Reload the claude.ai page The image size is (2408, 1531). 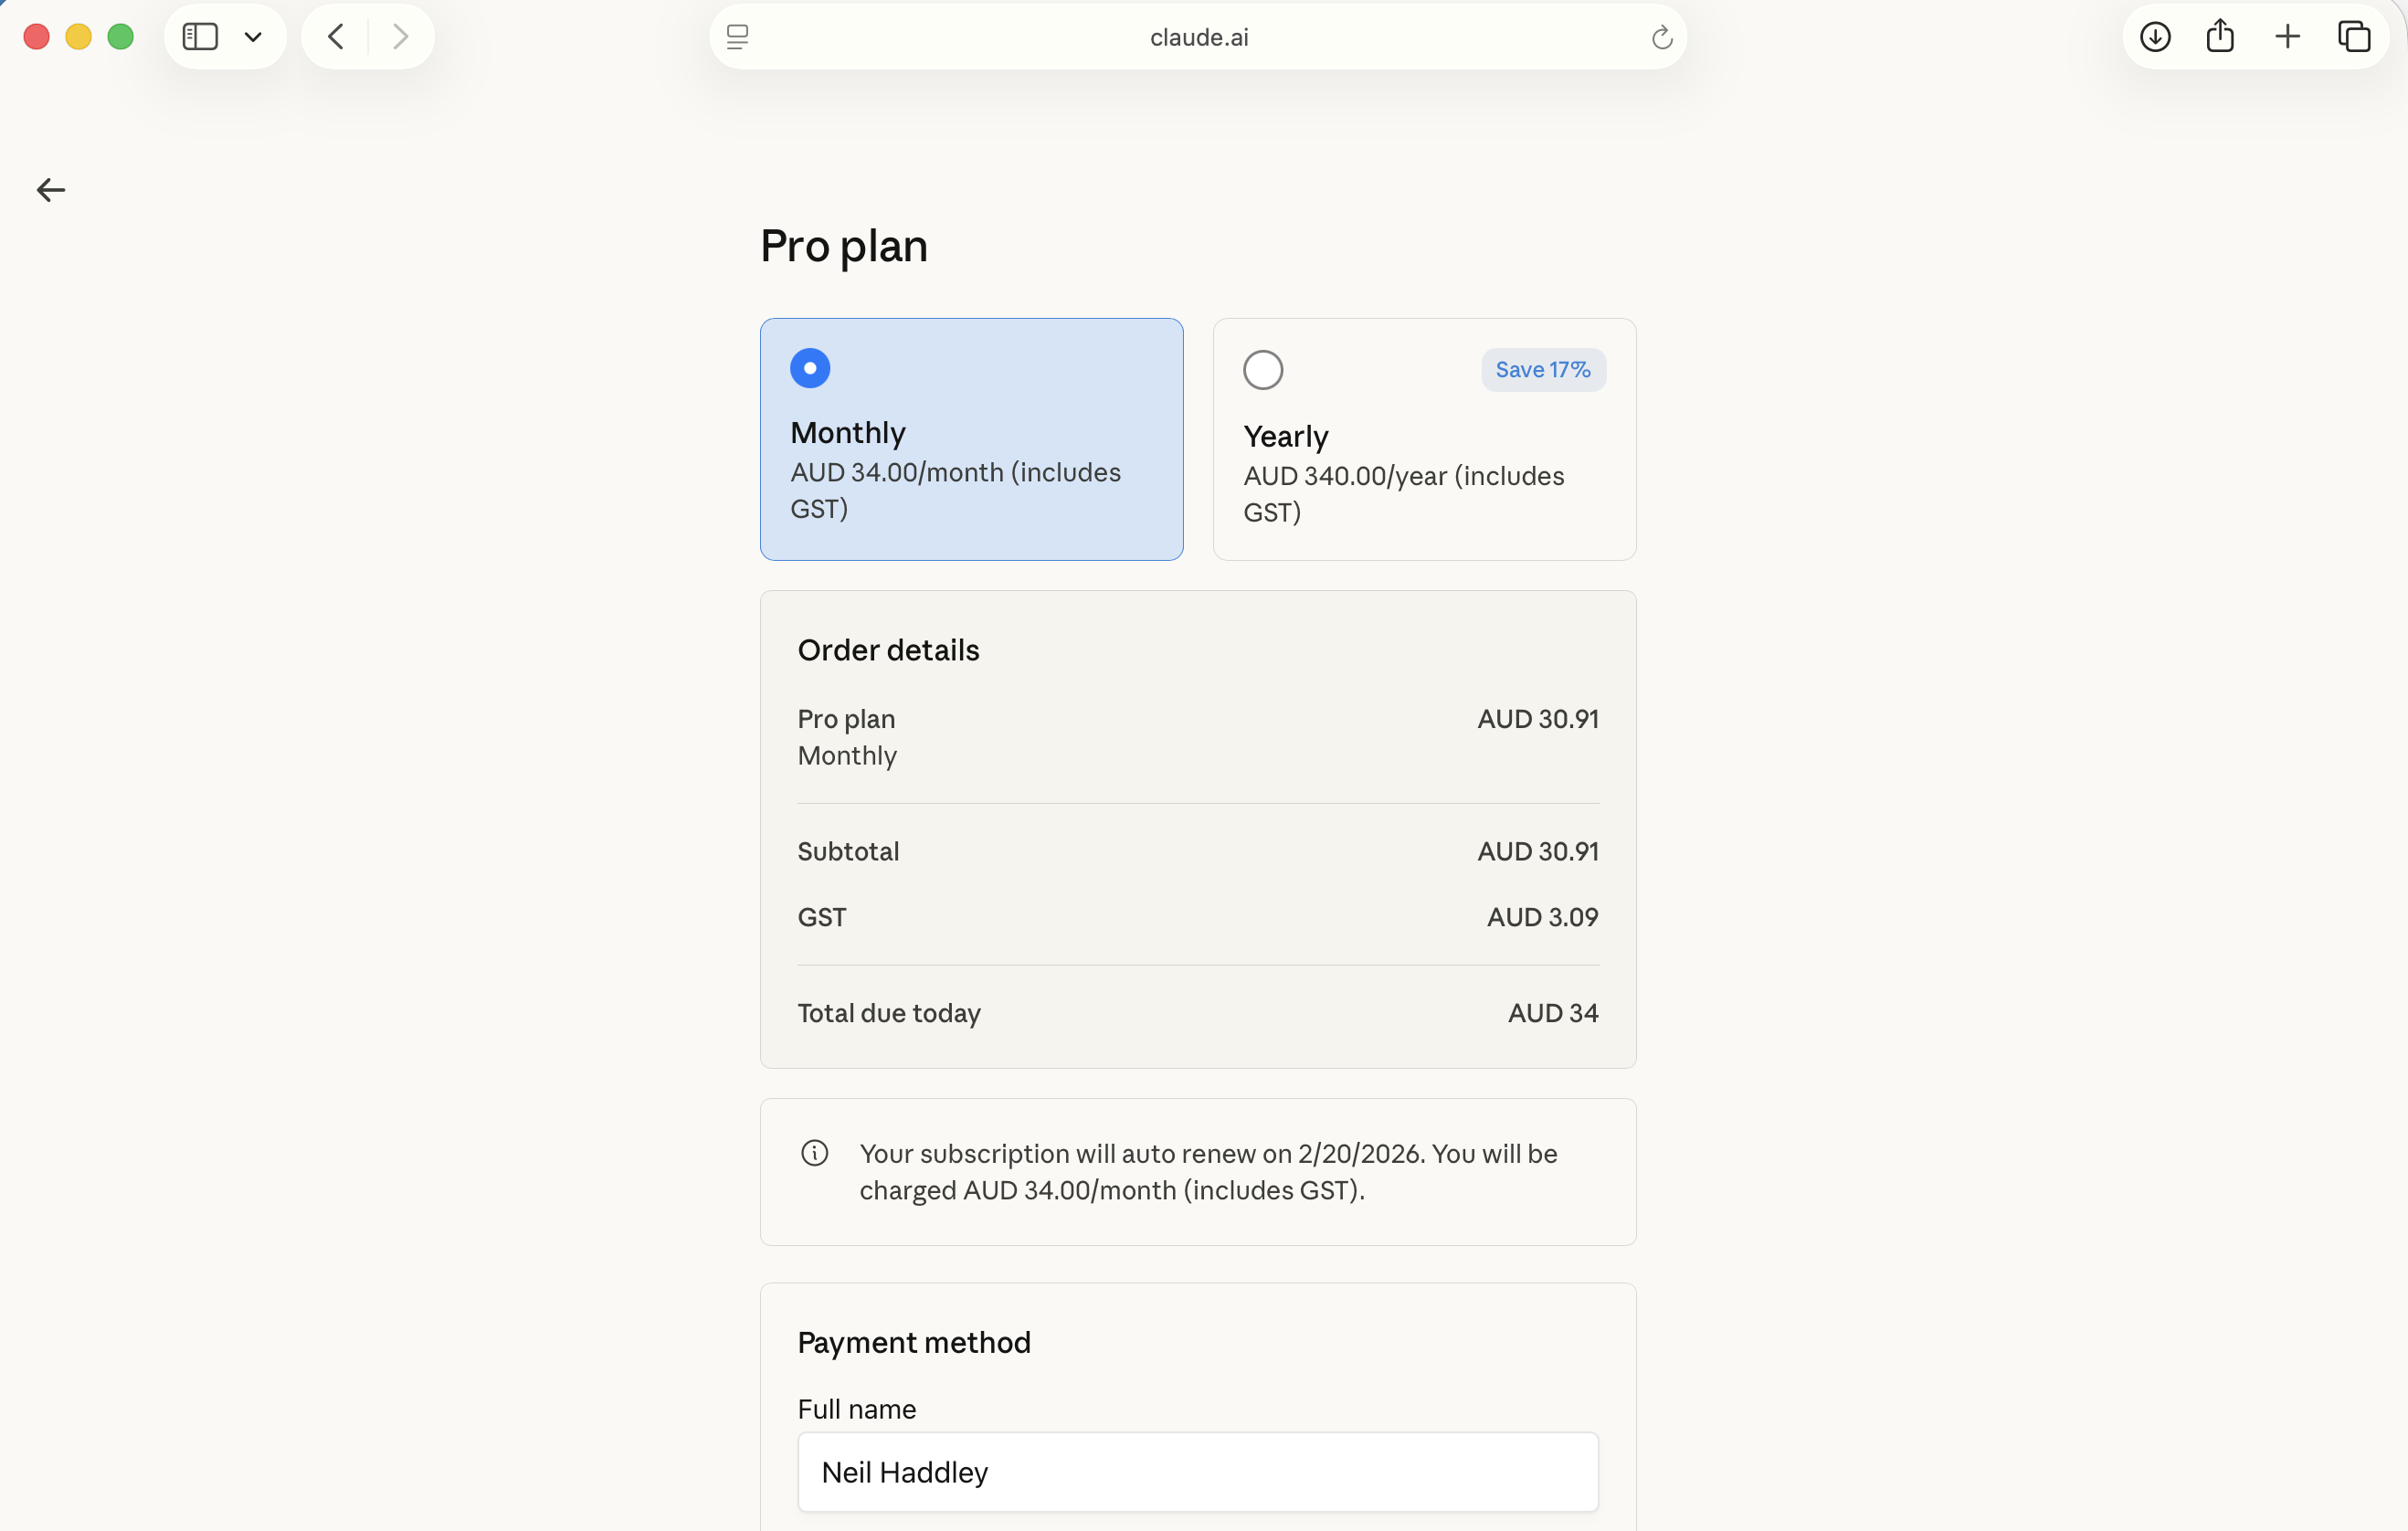[x=1661, y=37]
